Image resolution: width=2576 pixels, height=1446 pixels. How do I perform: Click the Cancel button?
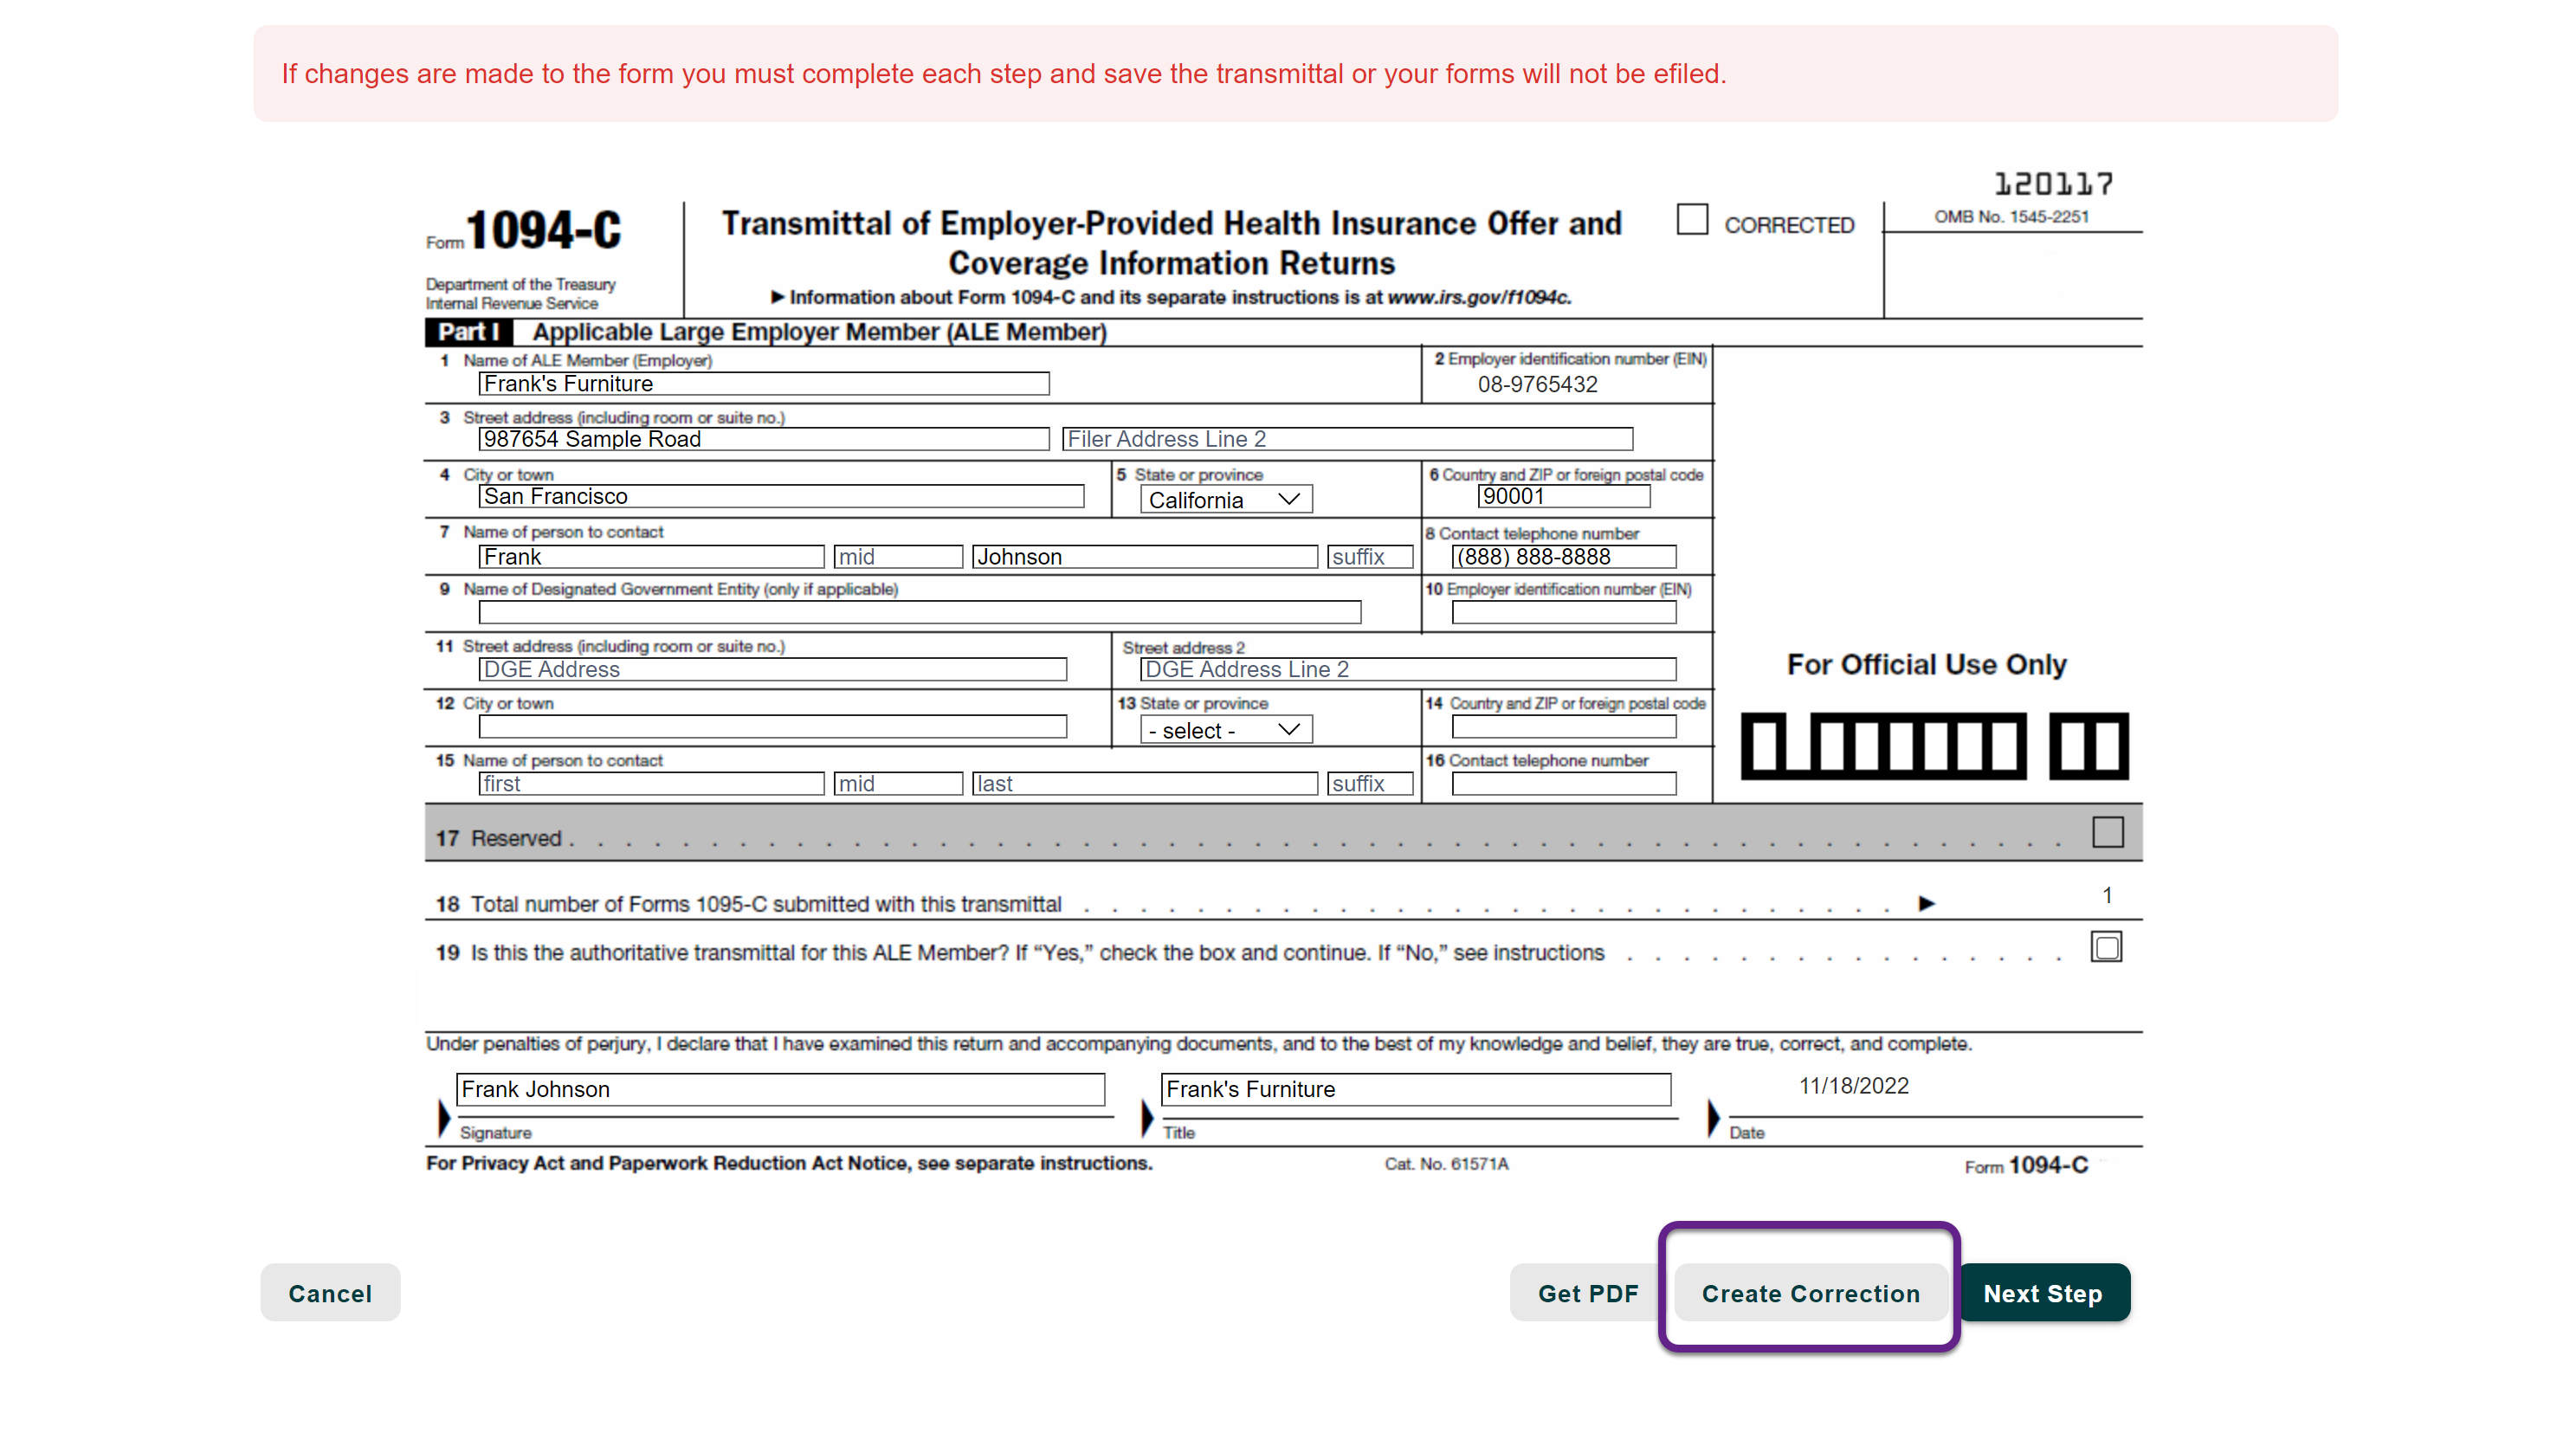click(x=331, y=1290)
